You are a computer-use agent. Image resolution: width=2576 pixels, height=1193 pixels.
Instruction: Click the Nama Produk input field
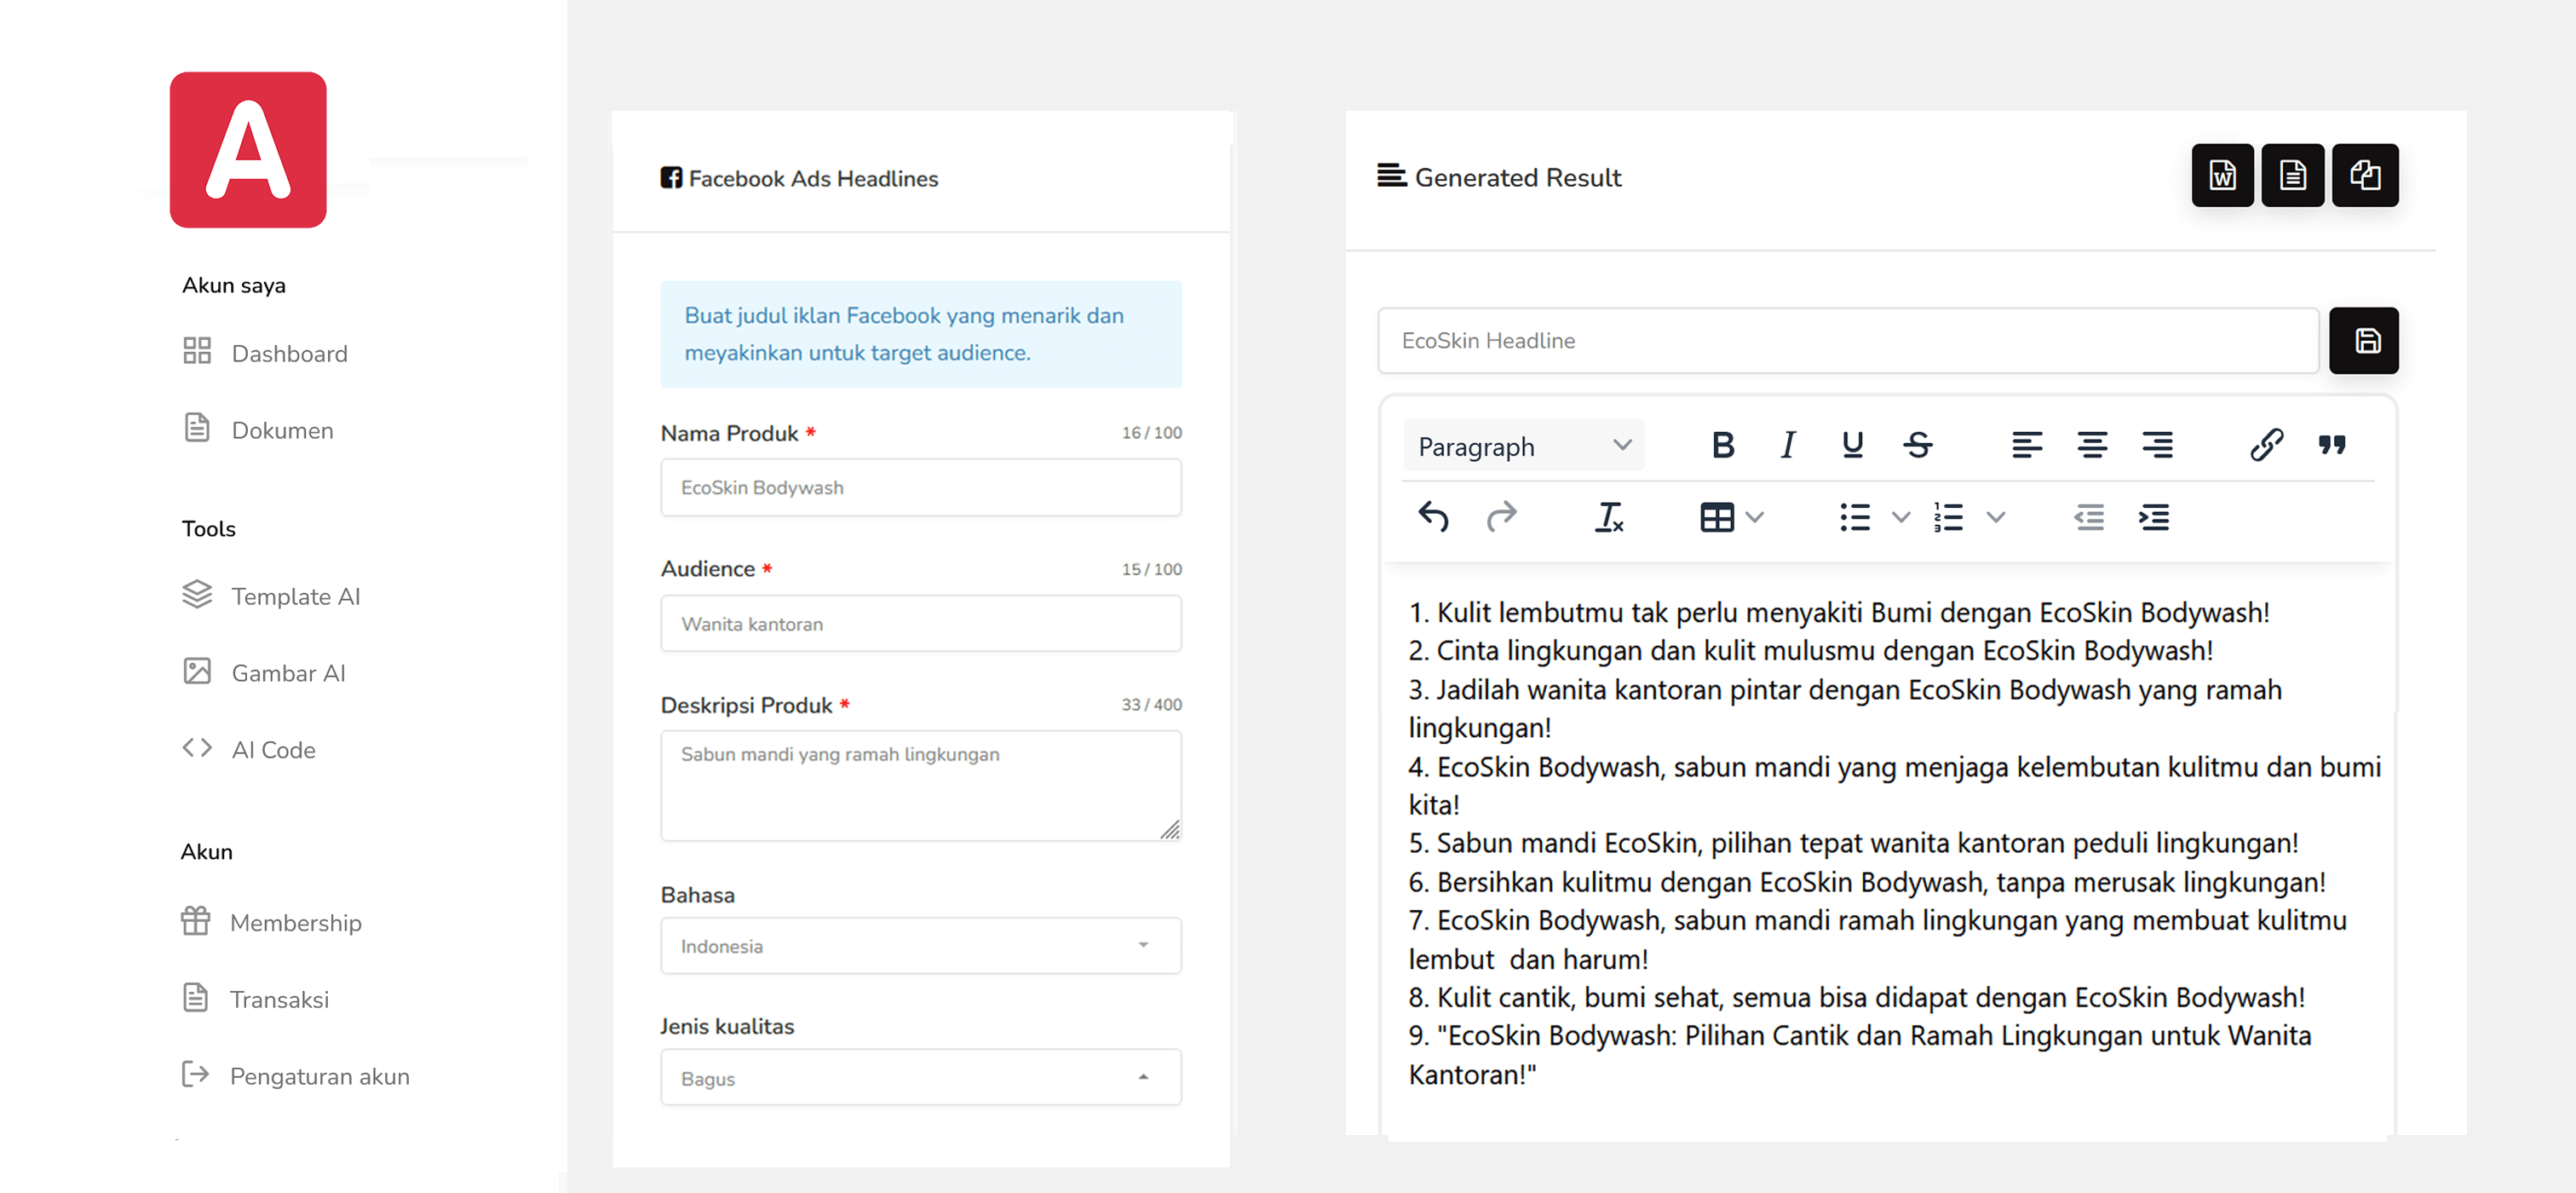tap(920, 488)
